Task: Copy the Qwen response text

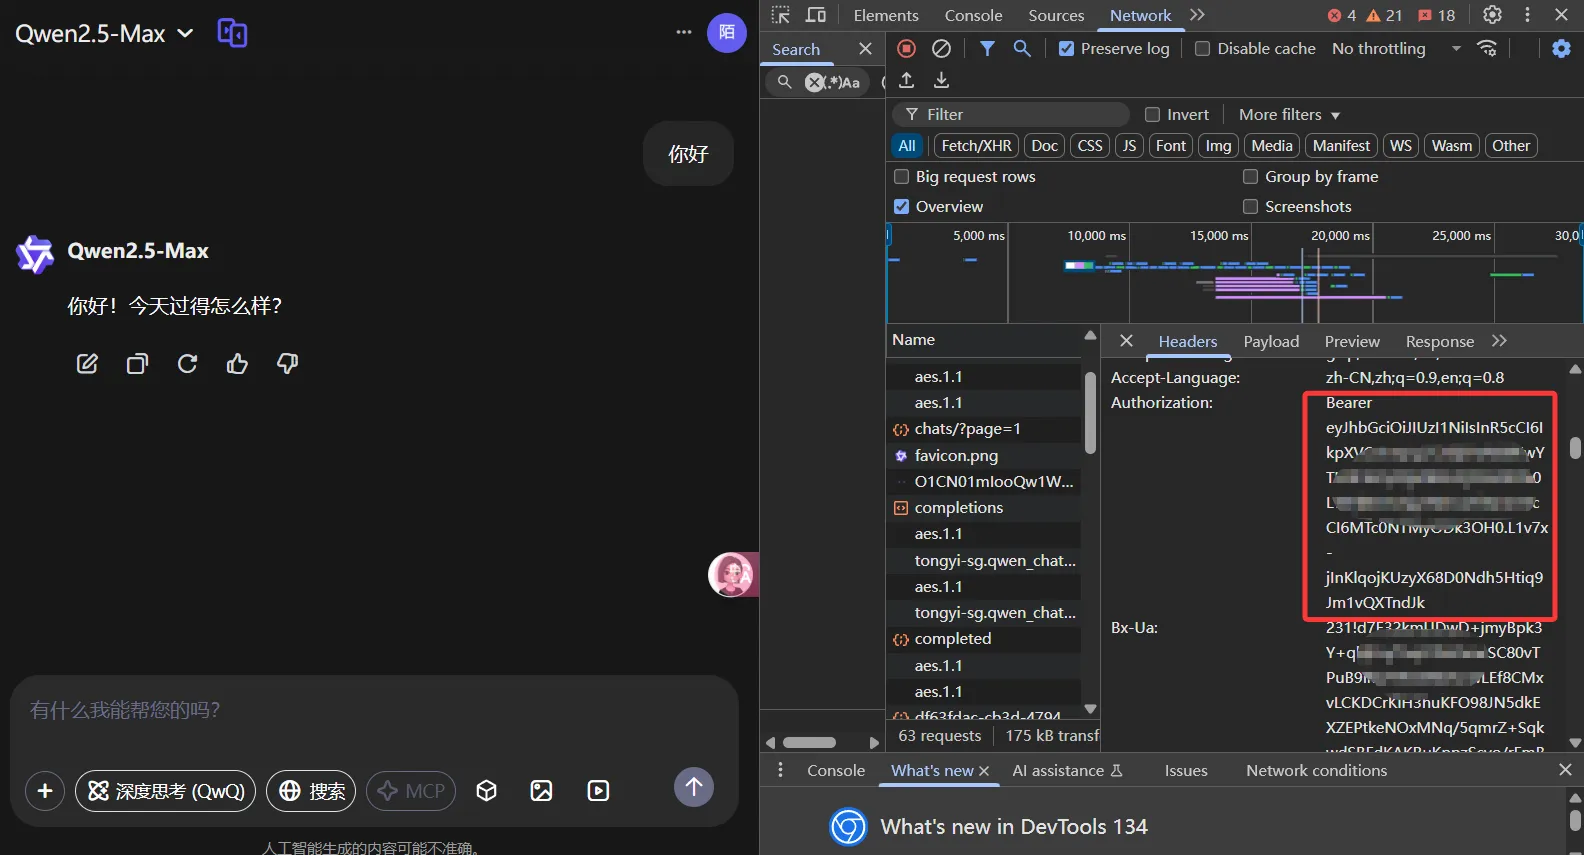Action: click(137, 364)
